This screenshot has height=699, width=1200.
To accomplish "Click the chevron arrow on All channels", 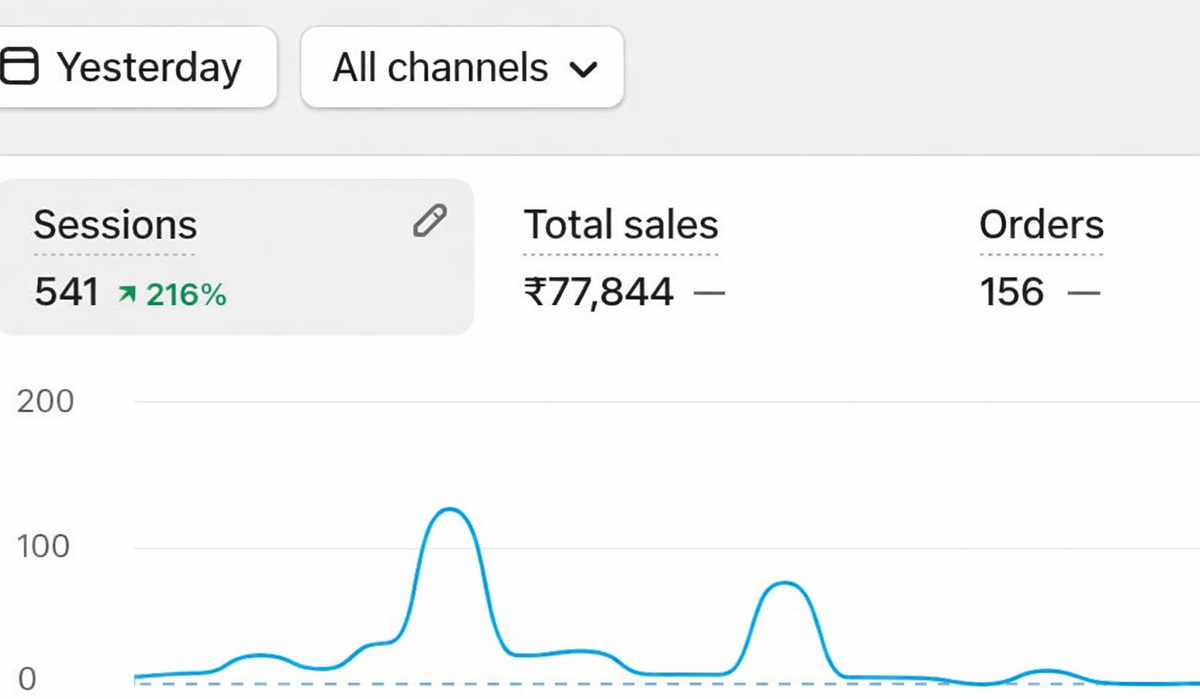I will (x=582, y=69).
